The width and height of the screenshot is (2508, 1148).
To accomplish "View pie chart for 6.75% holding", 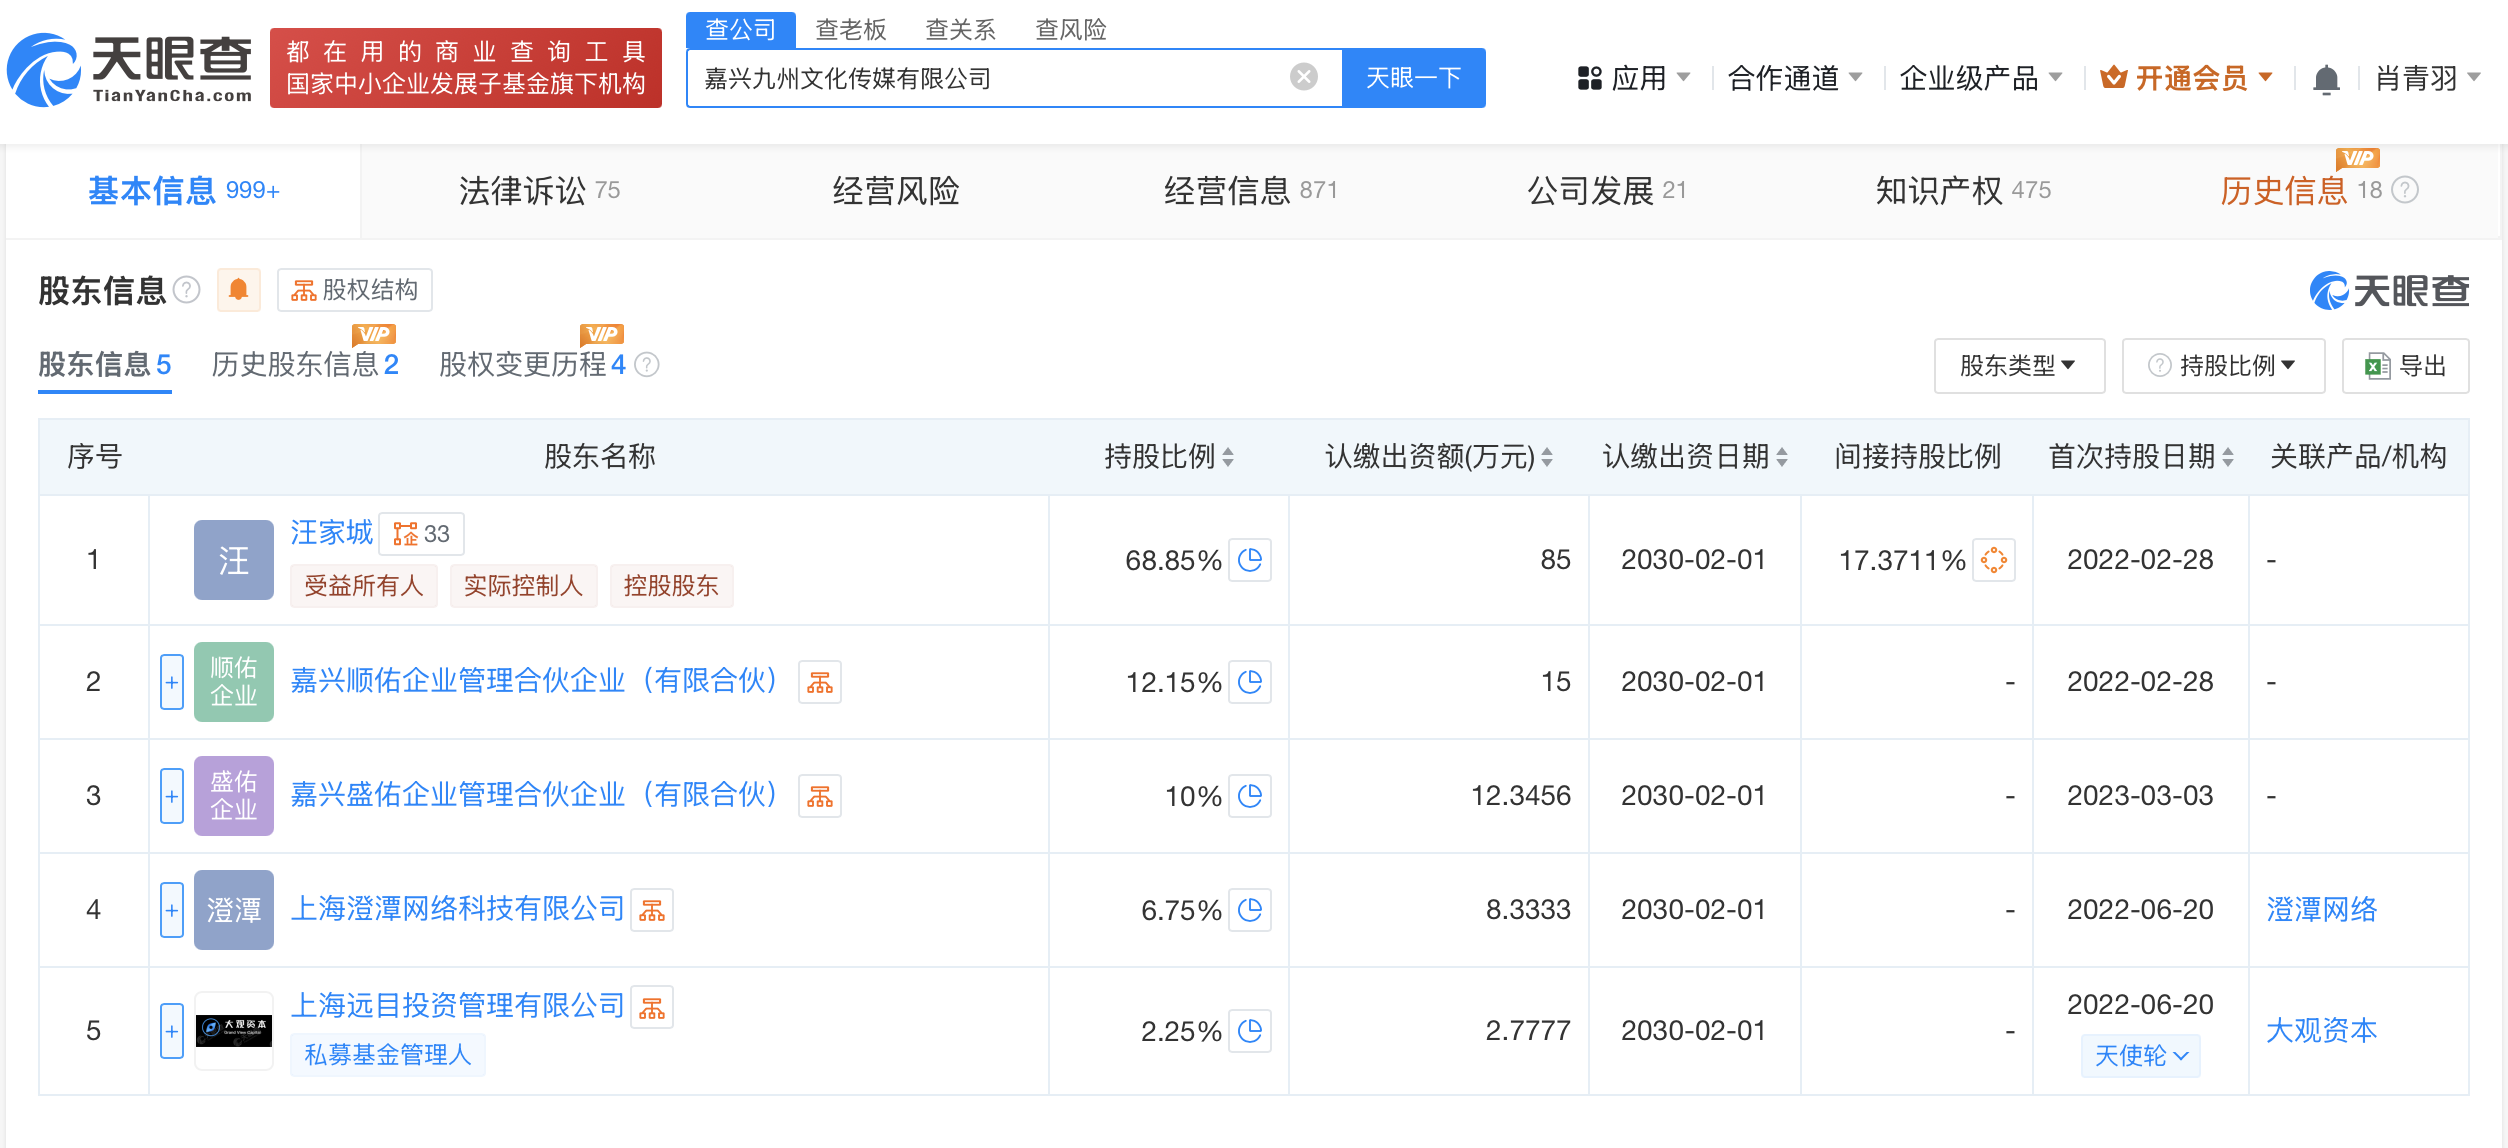I will (1250, 910).
